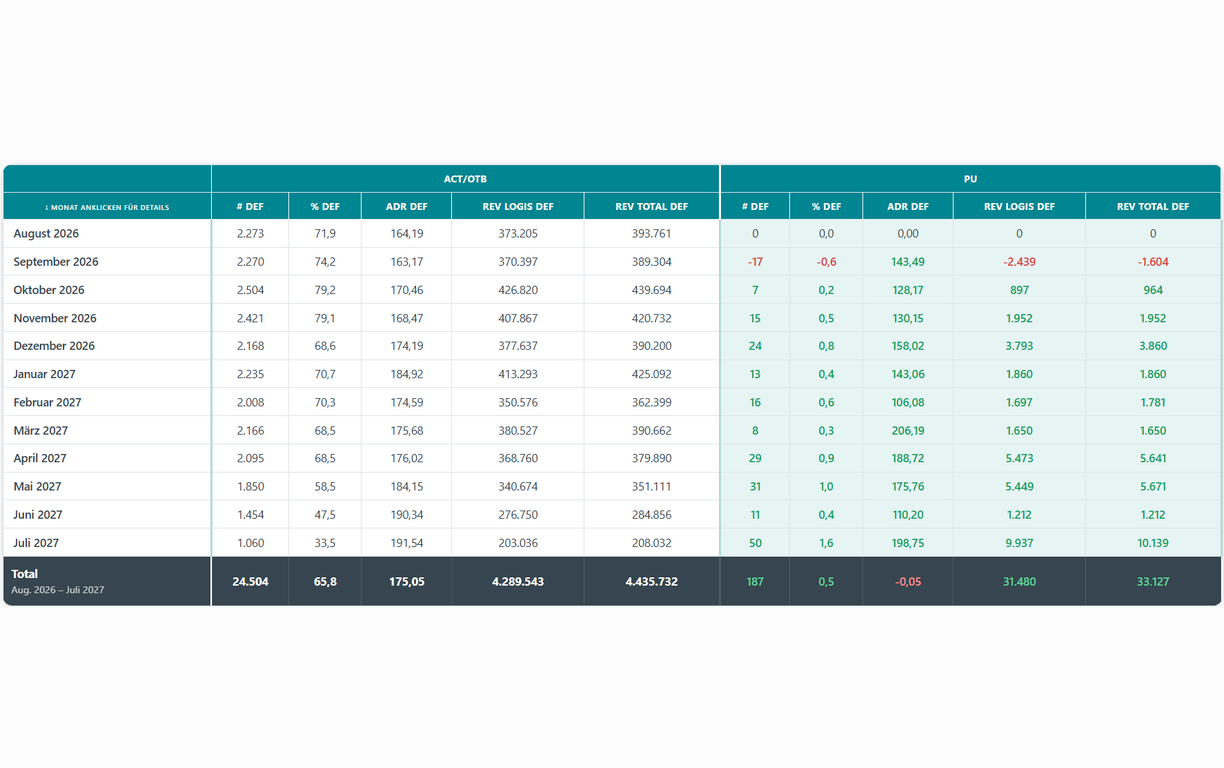Click ADR DEF header in ACT/OTB section
1224x768 pixels.
point(407,207)
